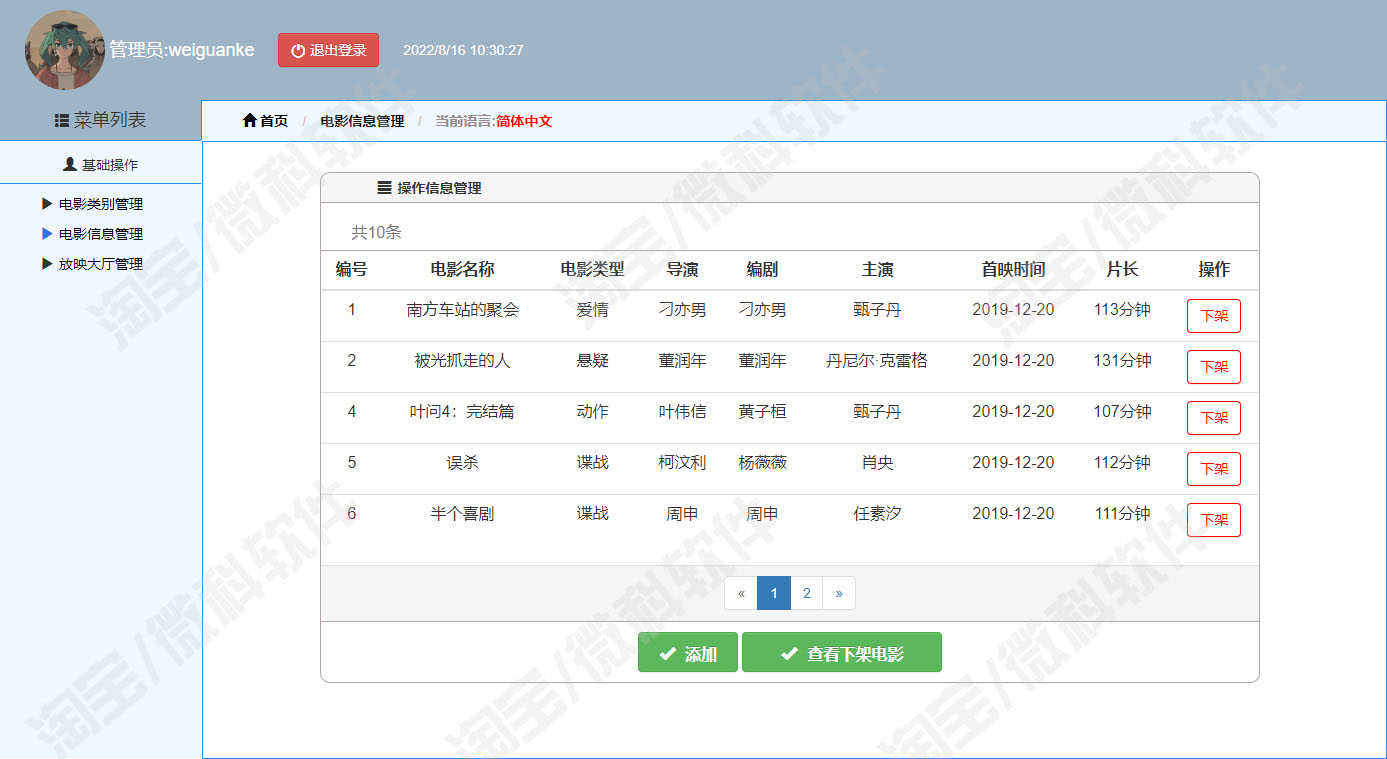Click the user icon beside 基础操作
Viewport: 1387px width, 759px height.
tap(70, 164)
